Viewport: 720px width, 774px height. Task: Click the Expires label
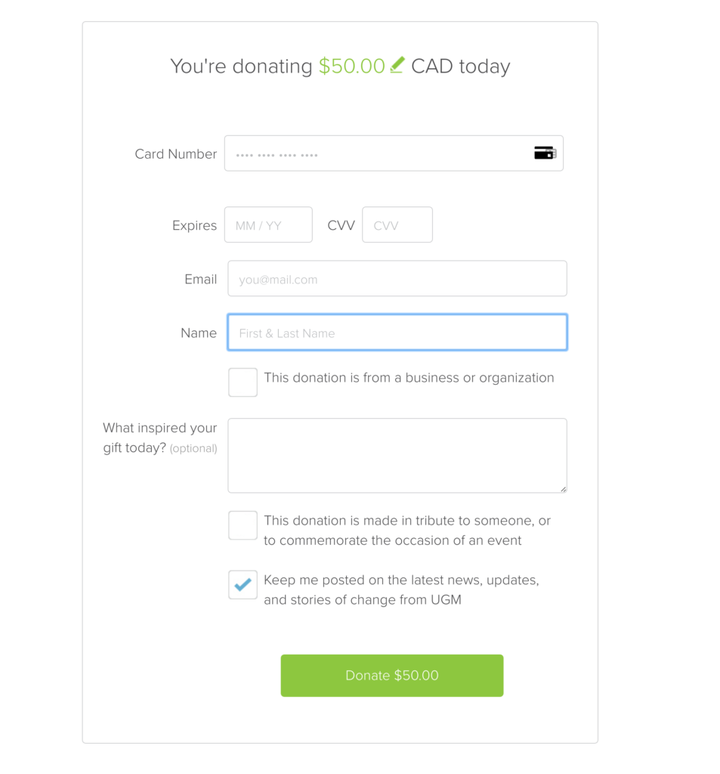[x=194, y=226]
